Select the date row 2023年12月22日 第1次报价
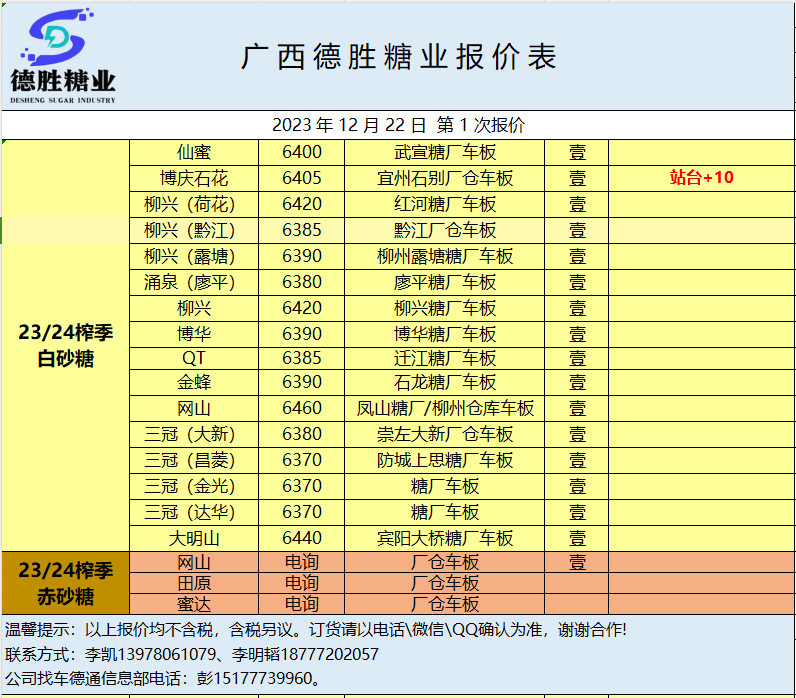This screenshot has height=698, width=796. tap(398, 125)
